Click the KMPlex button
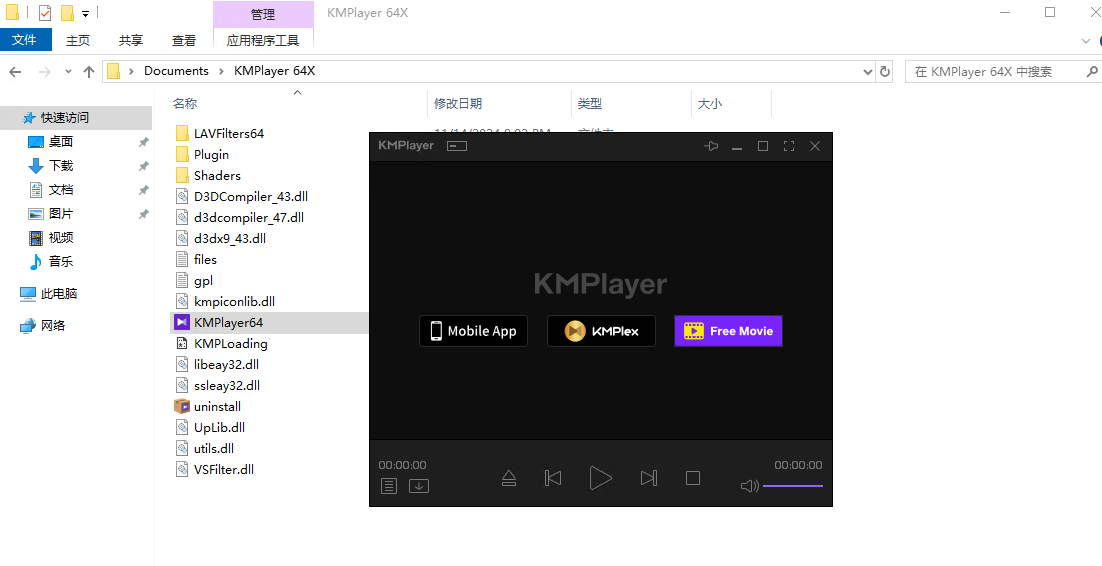The width and height of the screenshot is (1102, 566). pos(601,331)
